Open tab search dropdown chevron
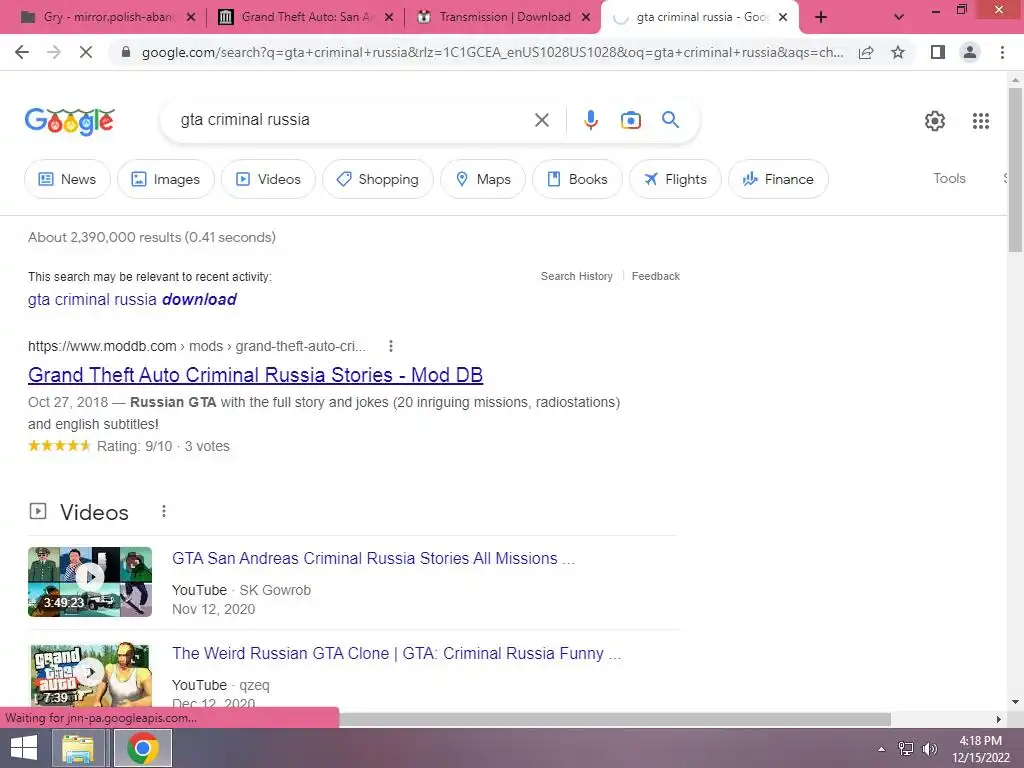This screenshot has height=768, width=1024. [x=899, y=18]
